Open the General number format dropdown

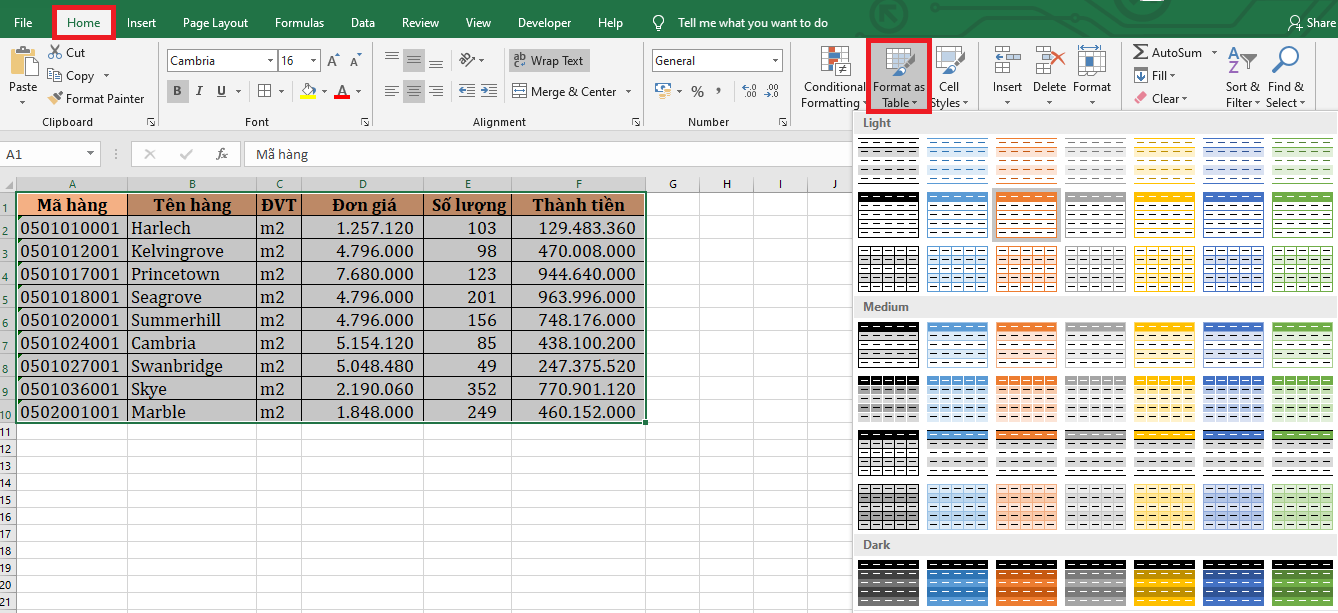pos(775,61)
